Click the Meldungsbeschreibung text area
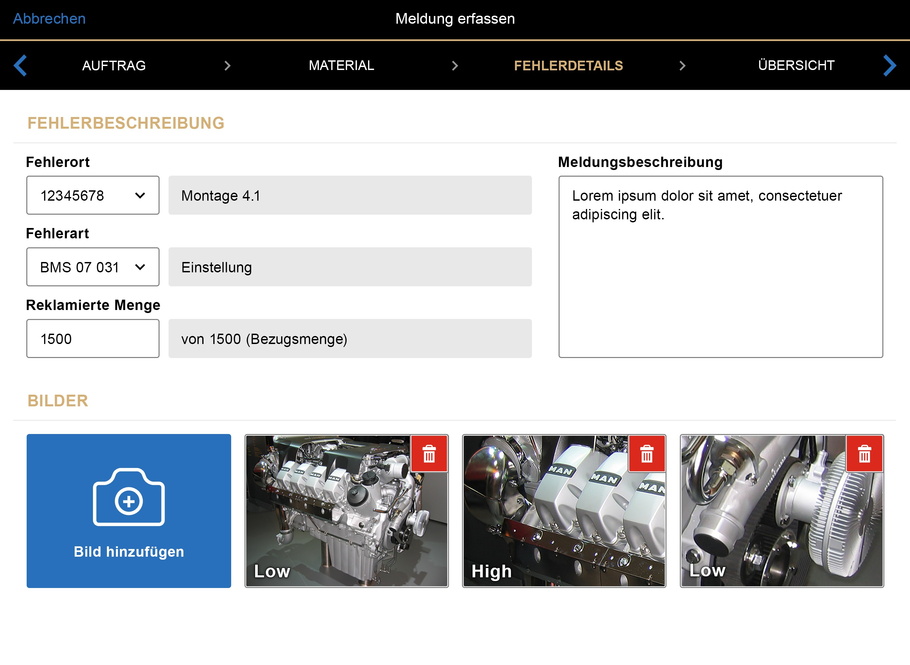Viewport: 910px width, 665px height. [x=721, y=267]
